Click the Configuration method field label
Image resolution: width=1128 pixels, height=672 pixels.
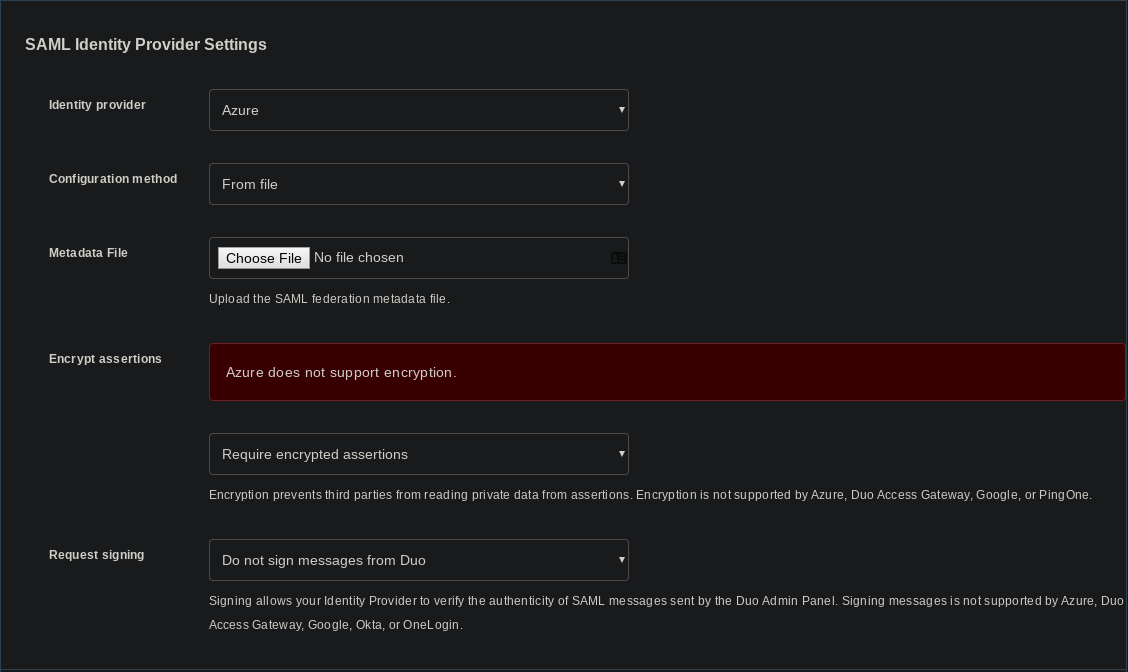(113, 179)
